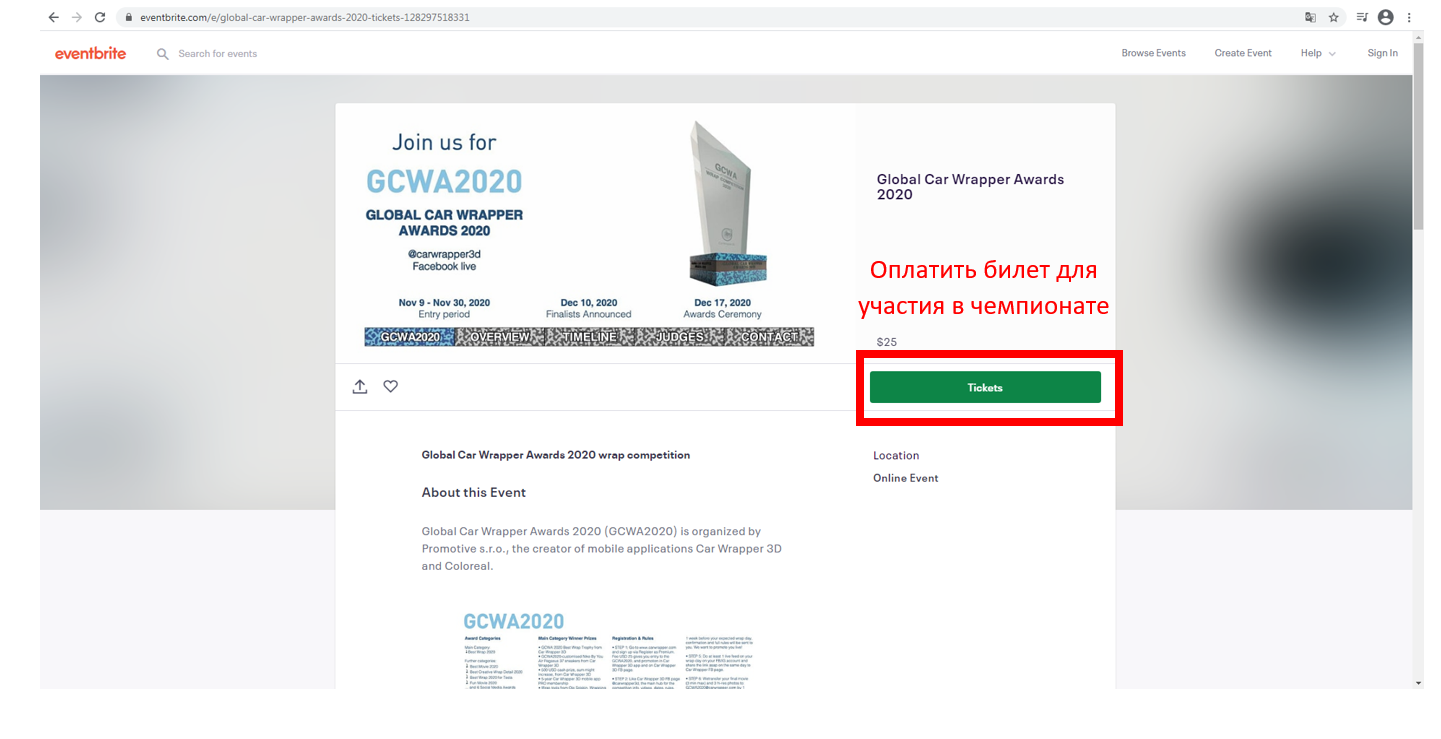Click the Search for events field
This screenshot has height=739, width=1441.
pos(217,54)
